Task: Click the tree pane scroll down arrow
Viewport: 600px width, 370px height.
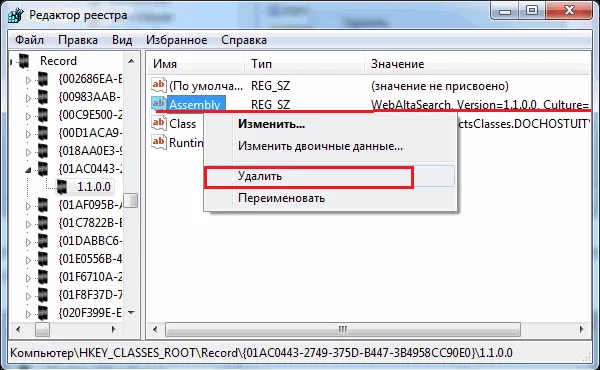Action: point(131,313)
